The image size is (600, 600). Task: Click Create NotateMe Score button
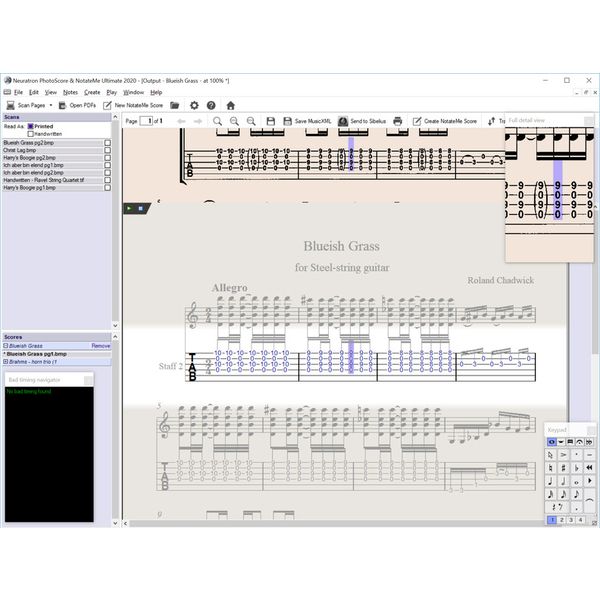point(445,121)
